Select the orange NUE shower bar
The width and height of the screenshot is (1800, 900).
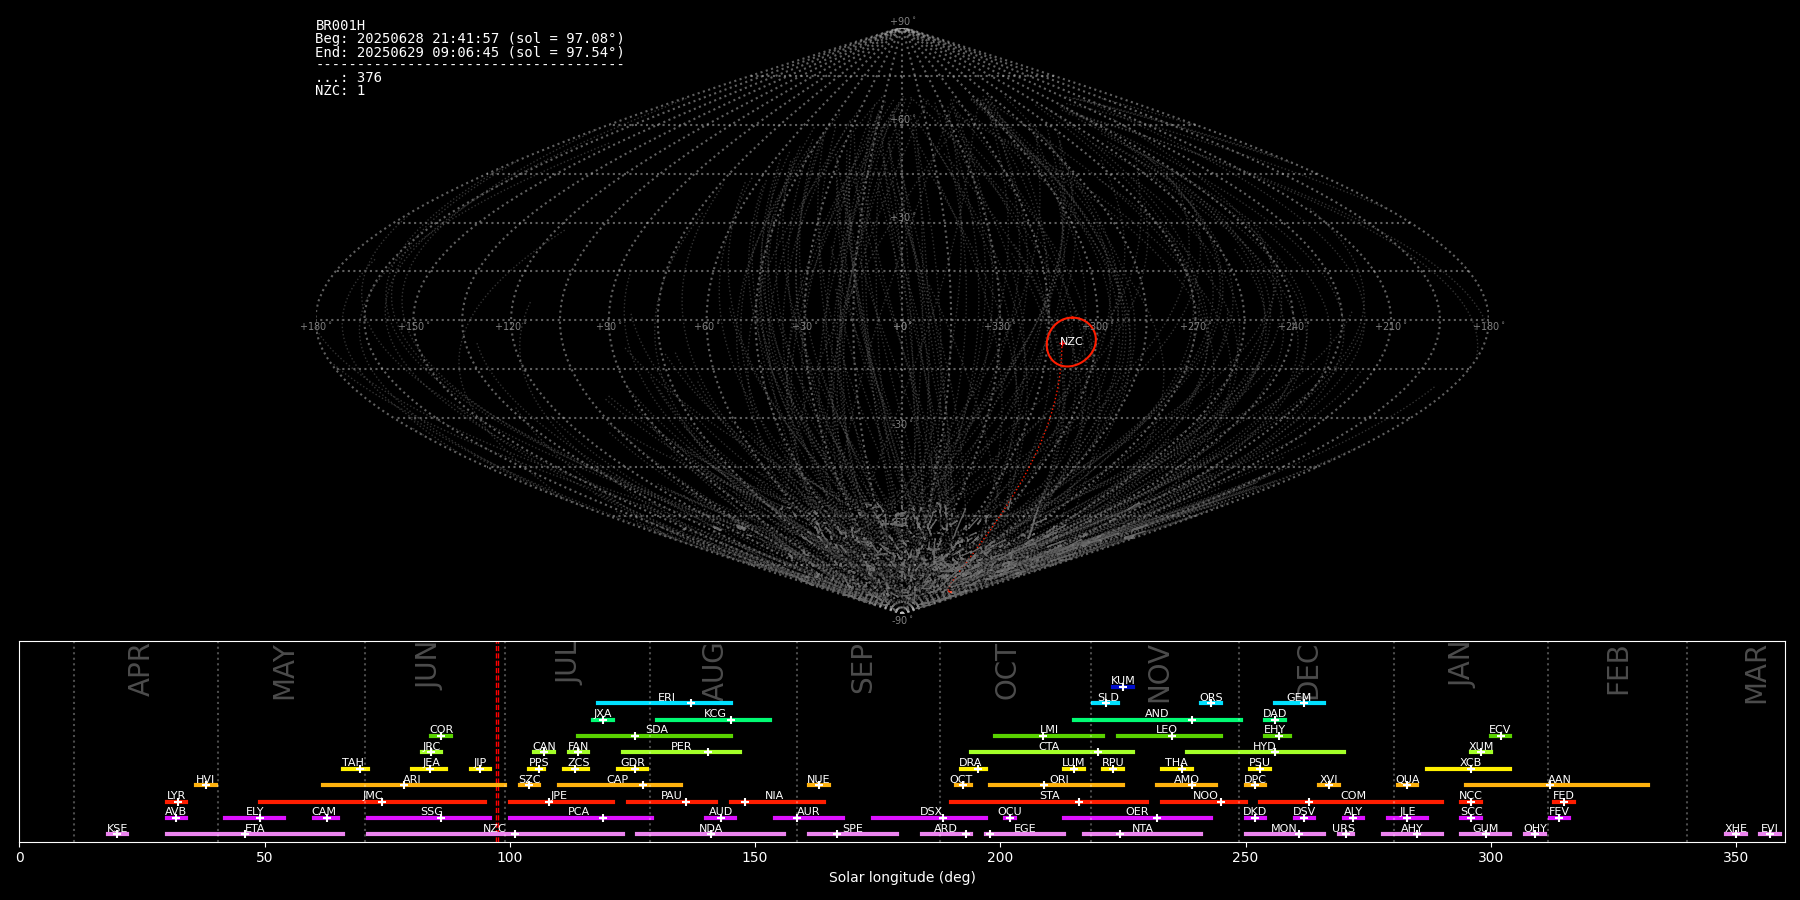[x=819, y=785]
